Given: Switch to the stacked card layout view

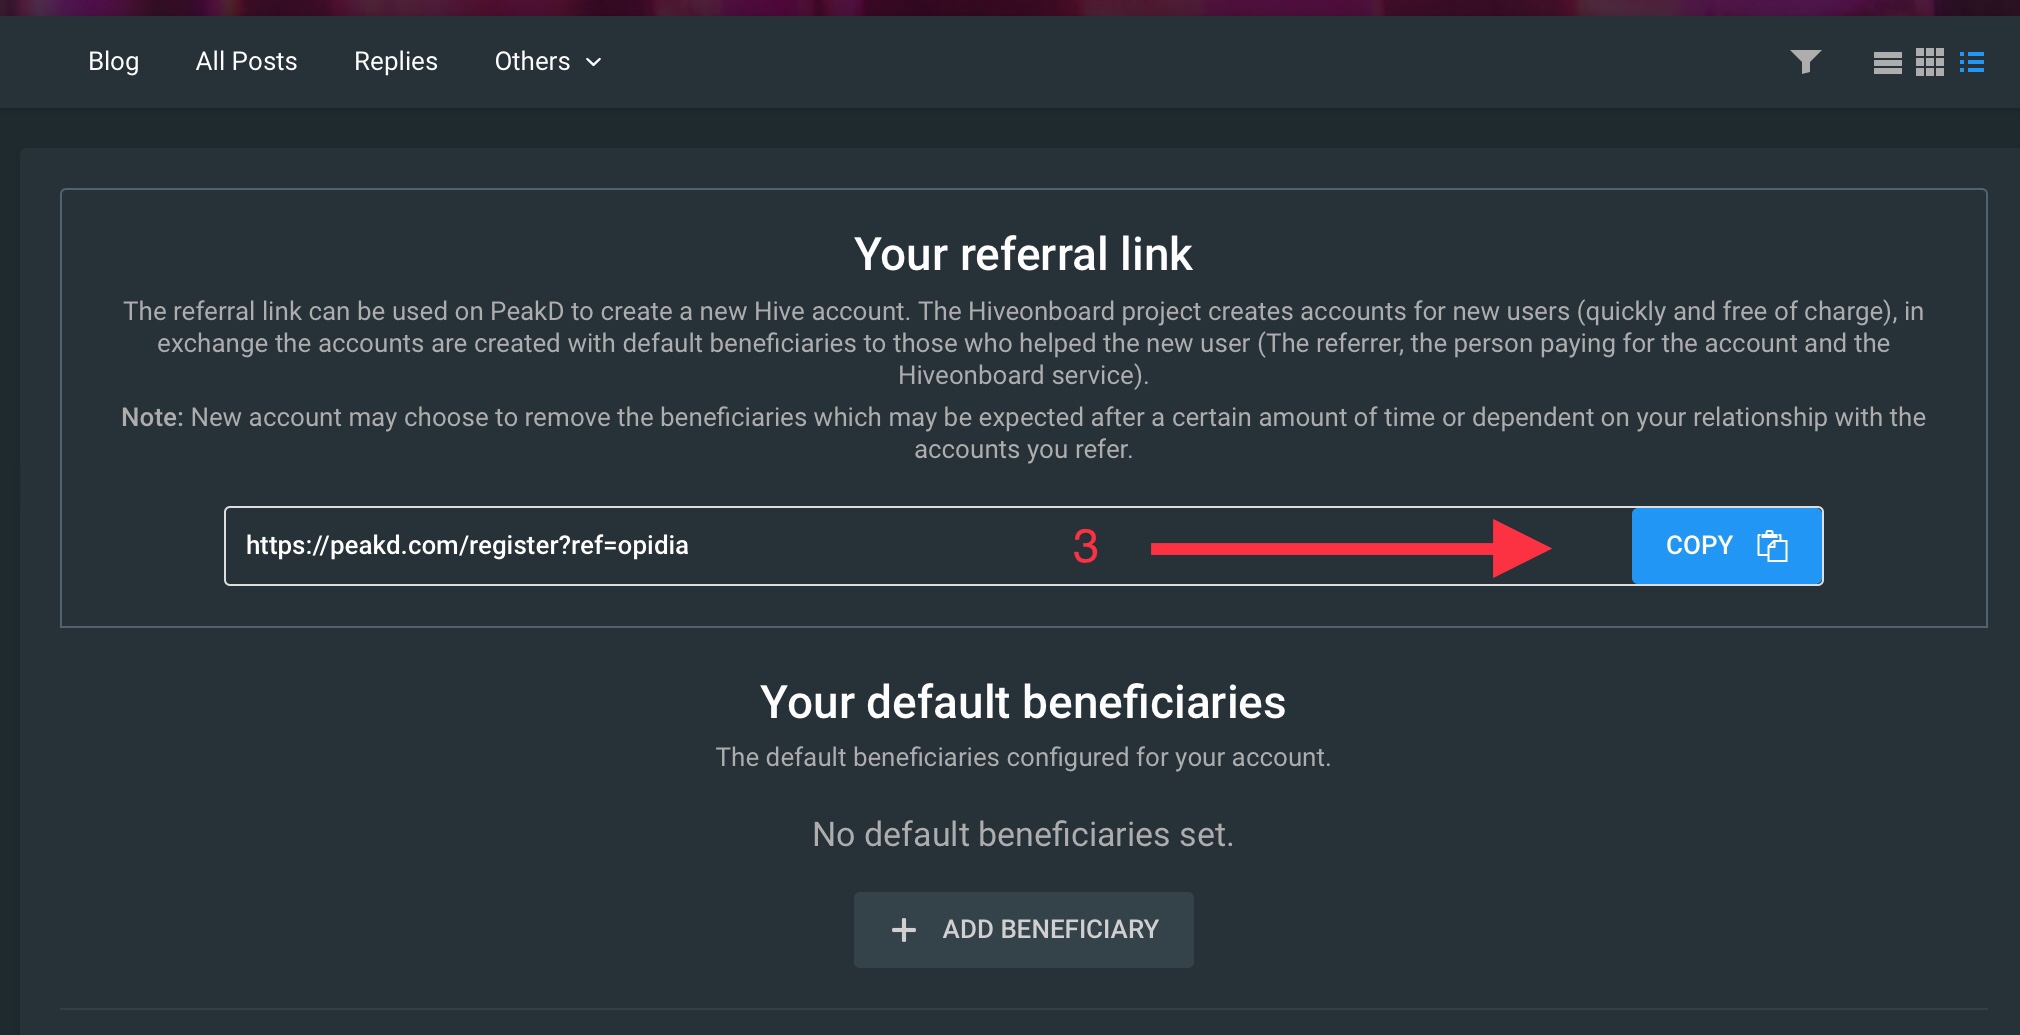Looking at the screenshot, I should point(1887,63).
